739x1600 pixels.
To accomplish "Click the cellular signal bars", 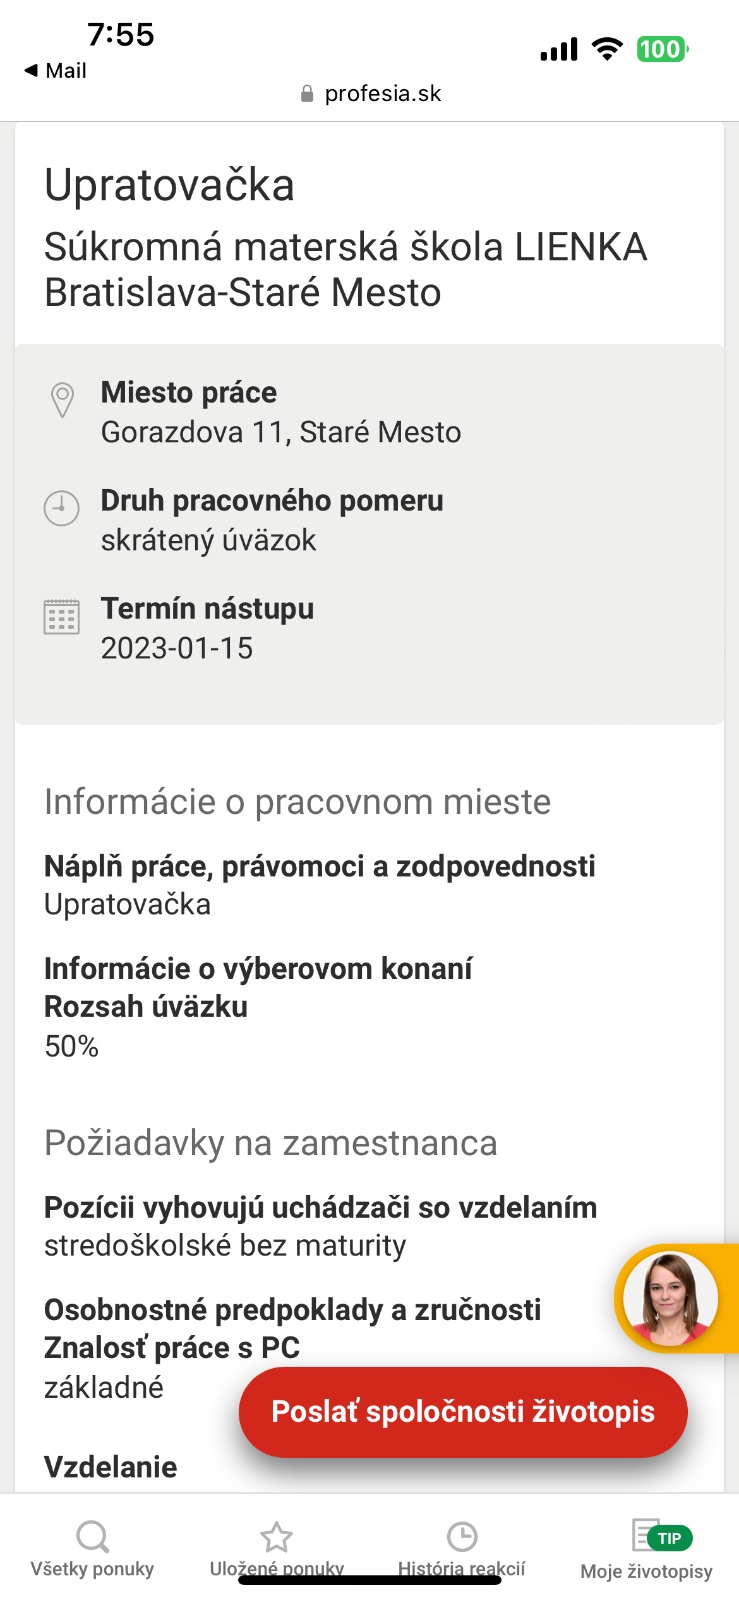I will [x=558, y=49].
